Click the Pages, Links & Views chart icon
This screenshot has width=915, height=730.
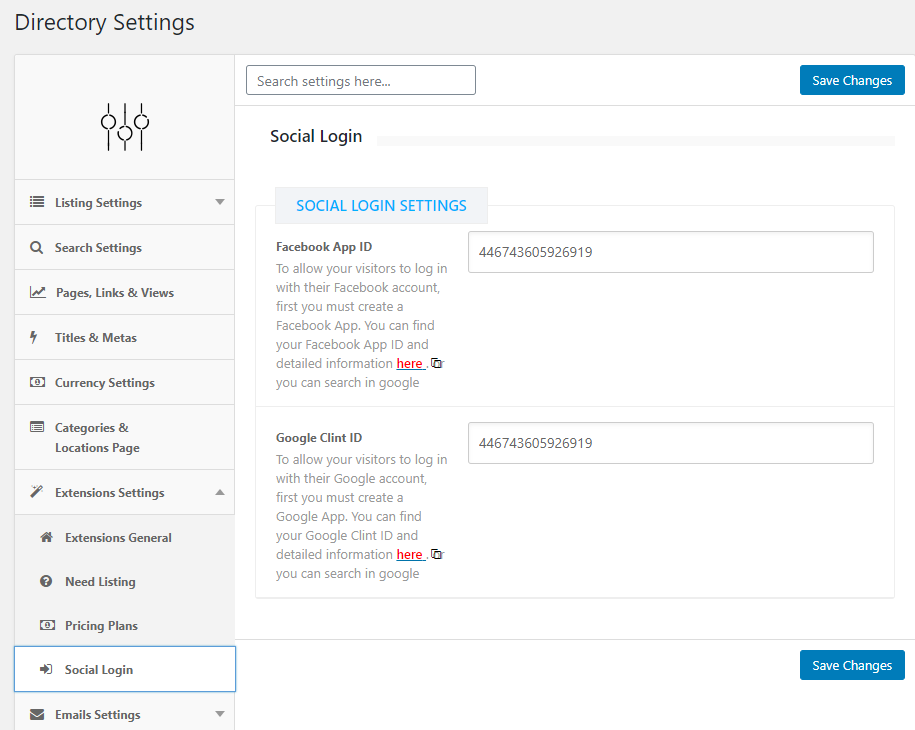point(37,292)
